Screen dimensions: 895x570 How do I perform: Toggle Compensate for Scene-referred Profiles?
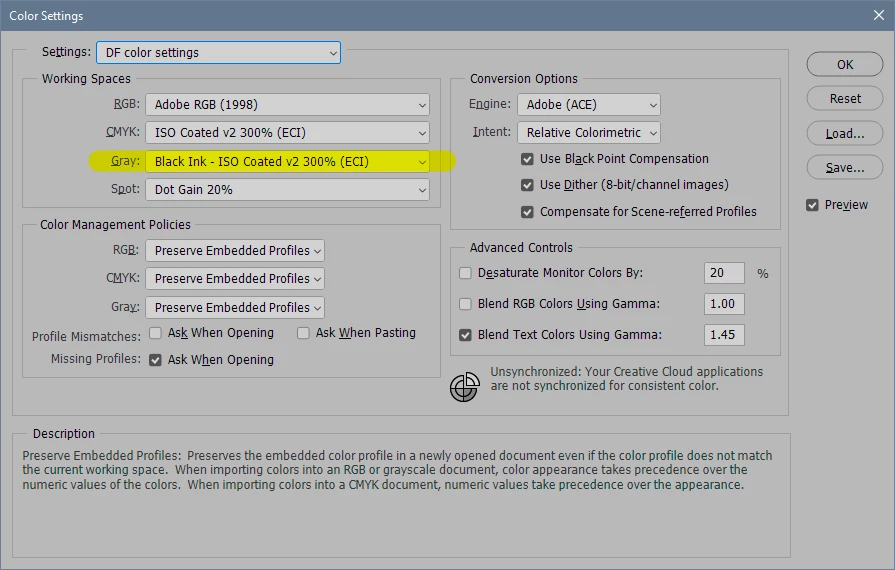point(527,212)
